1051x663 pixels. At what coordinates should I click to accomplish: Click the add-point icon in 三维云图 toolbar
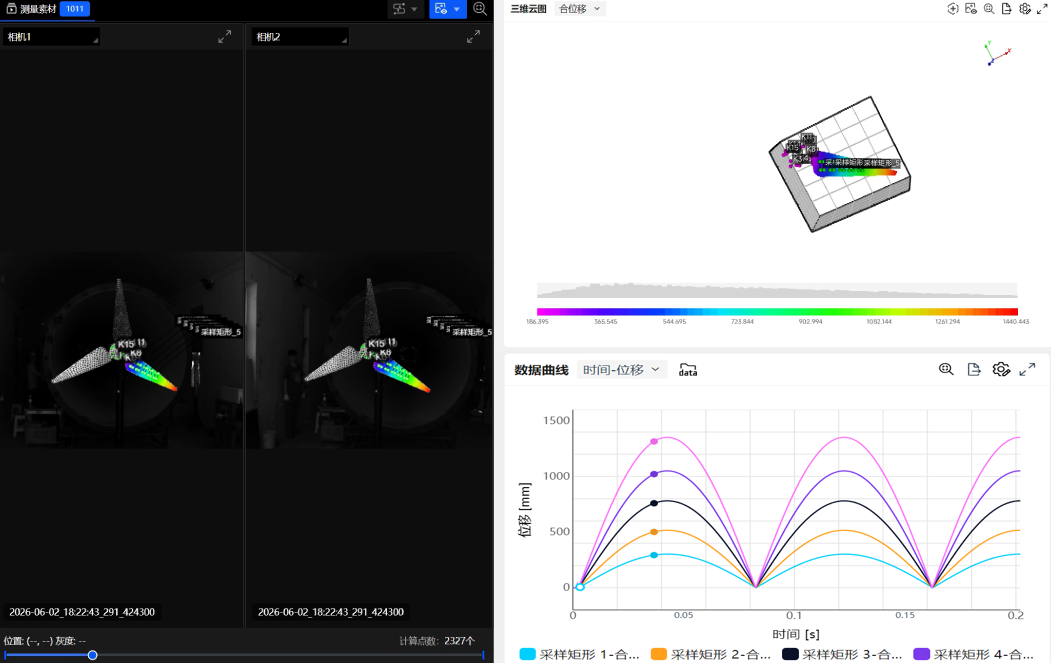point(952,9)
